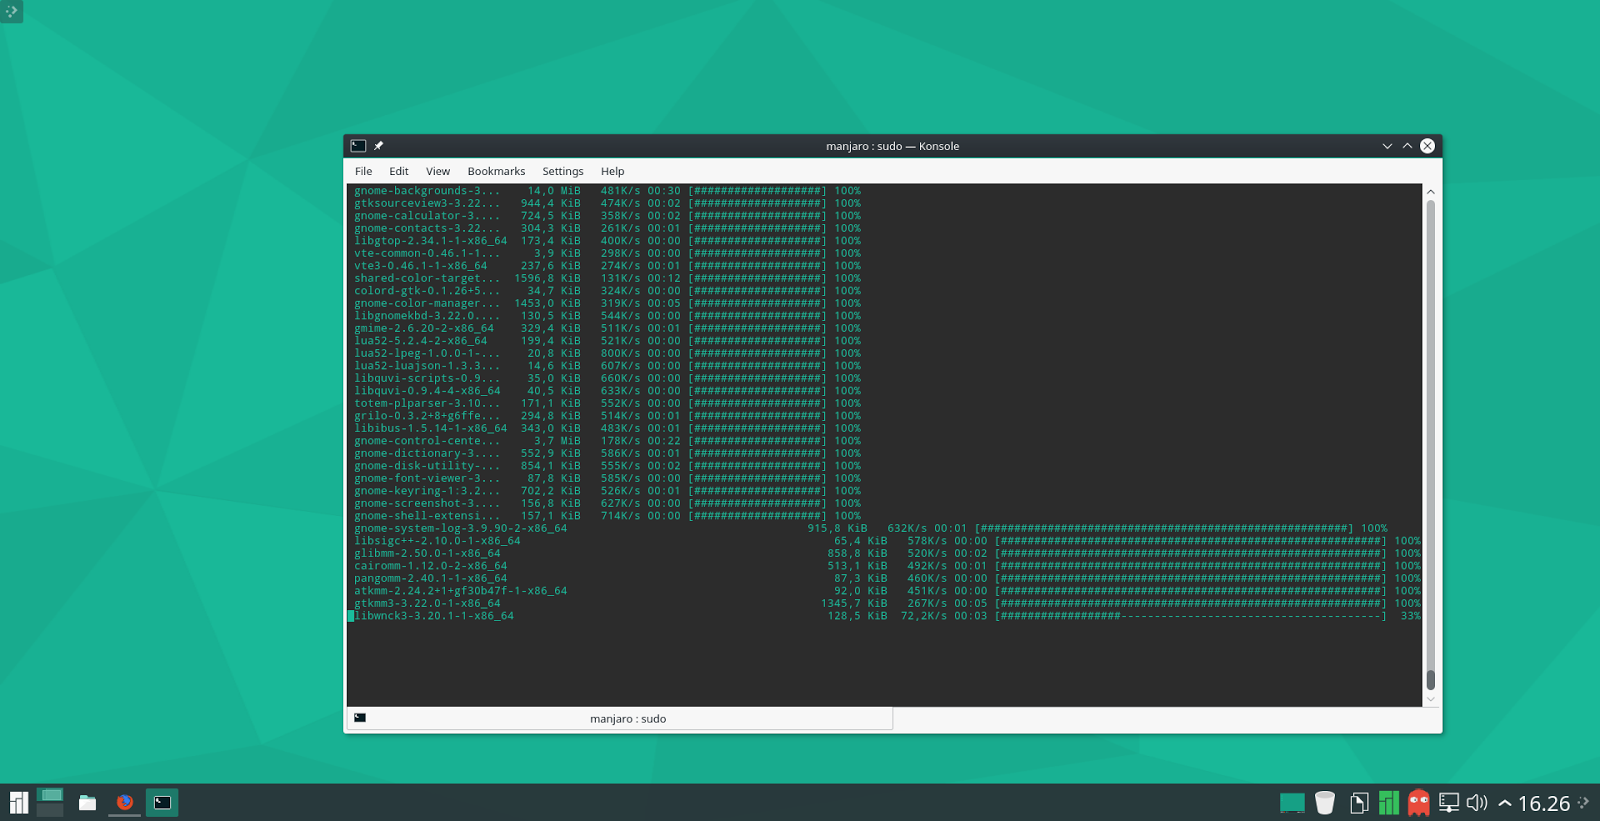Switch to the second virtual desktop in pager
1600x821 pixels.
click(x=50, y=809)
